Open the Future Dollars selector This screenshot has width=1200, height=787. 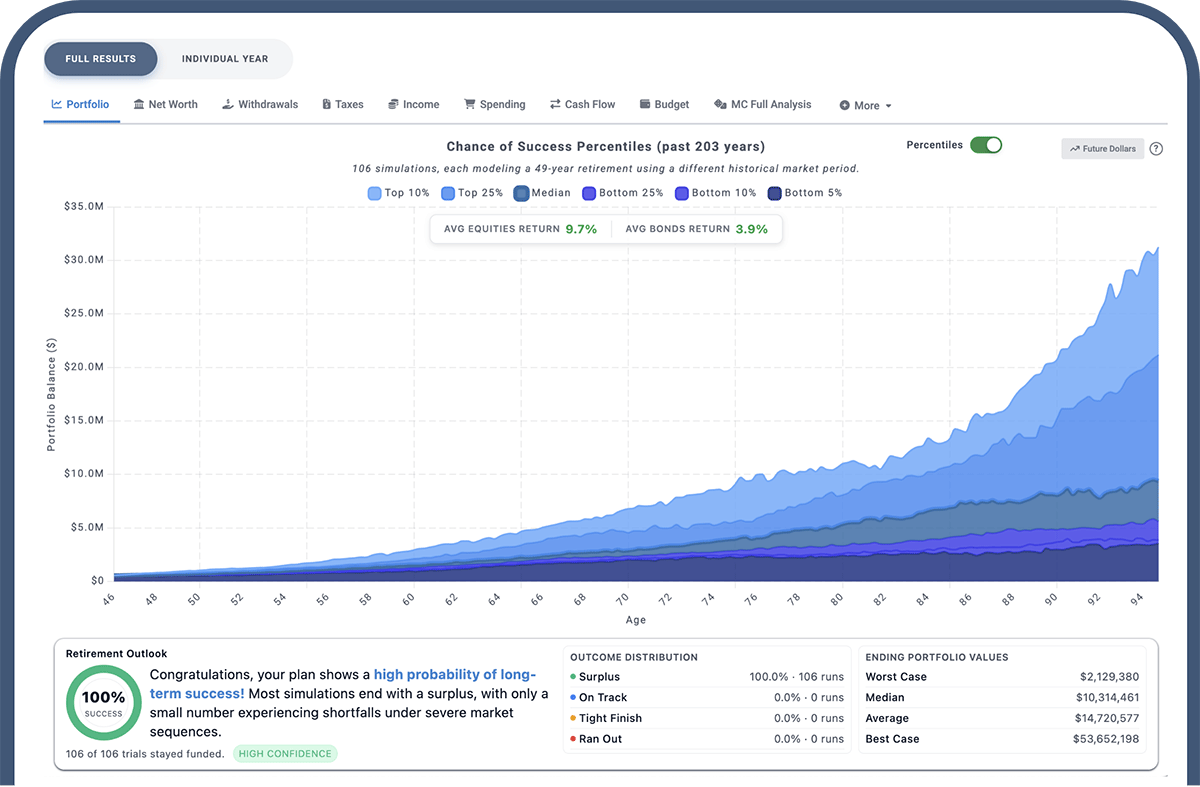click(x=1102, y=148)
